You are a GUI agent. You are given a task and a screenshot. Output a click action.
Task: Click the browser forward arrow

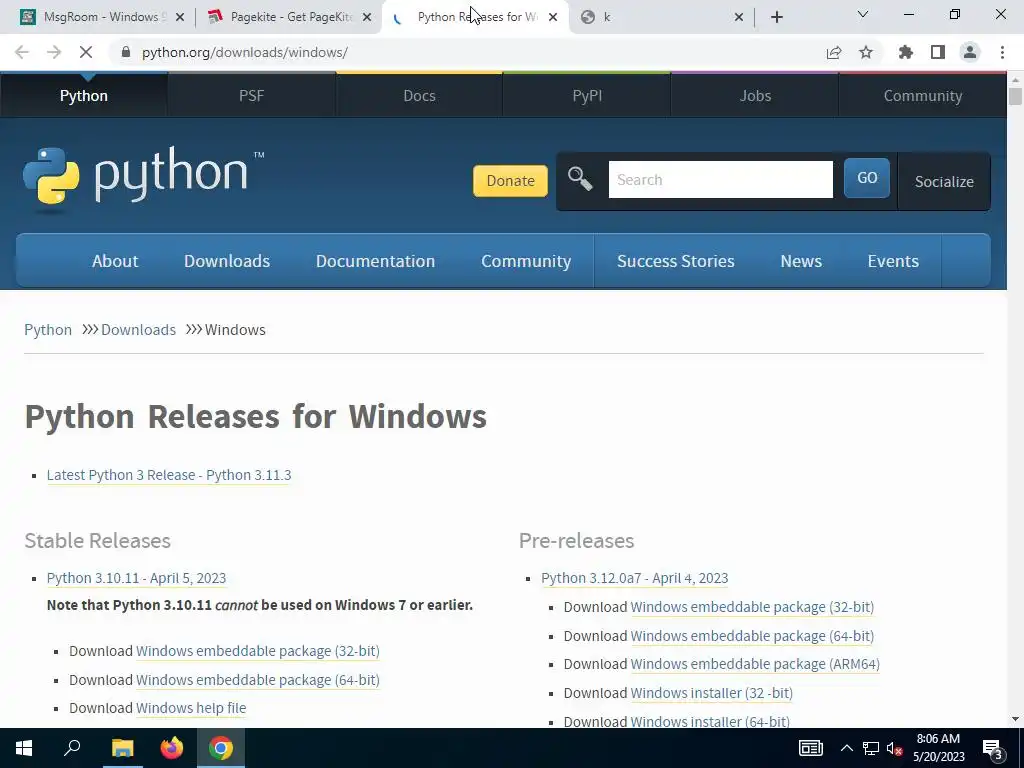click(54, 52)
